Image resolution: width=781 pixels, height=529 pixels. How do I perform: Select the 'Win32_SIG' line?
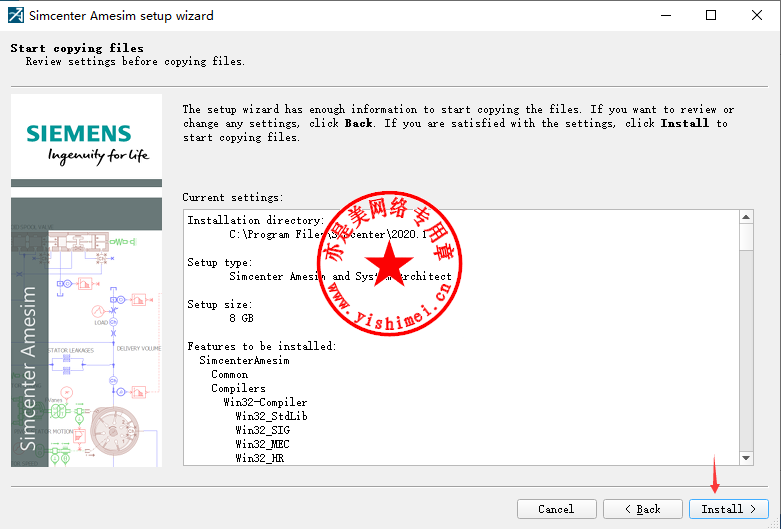tap(262, 430)
